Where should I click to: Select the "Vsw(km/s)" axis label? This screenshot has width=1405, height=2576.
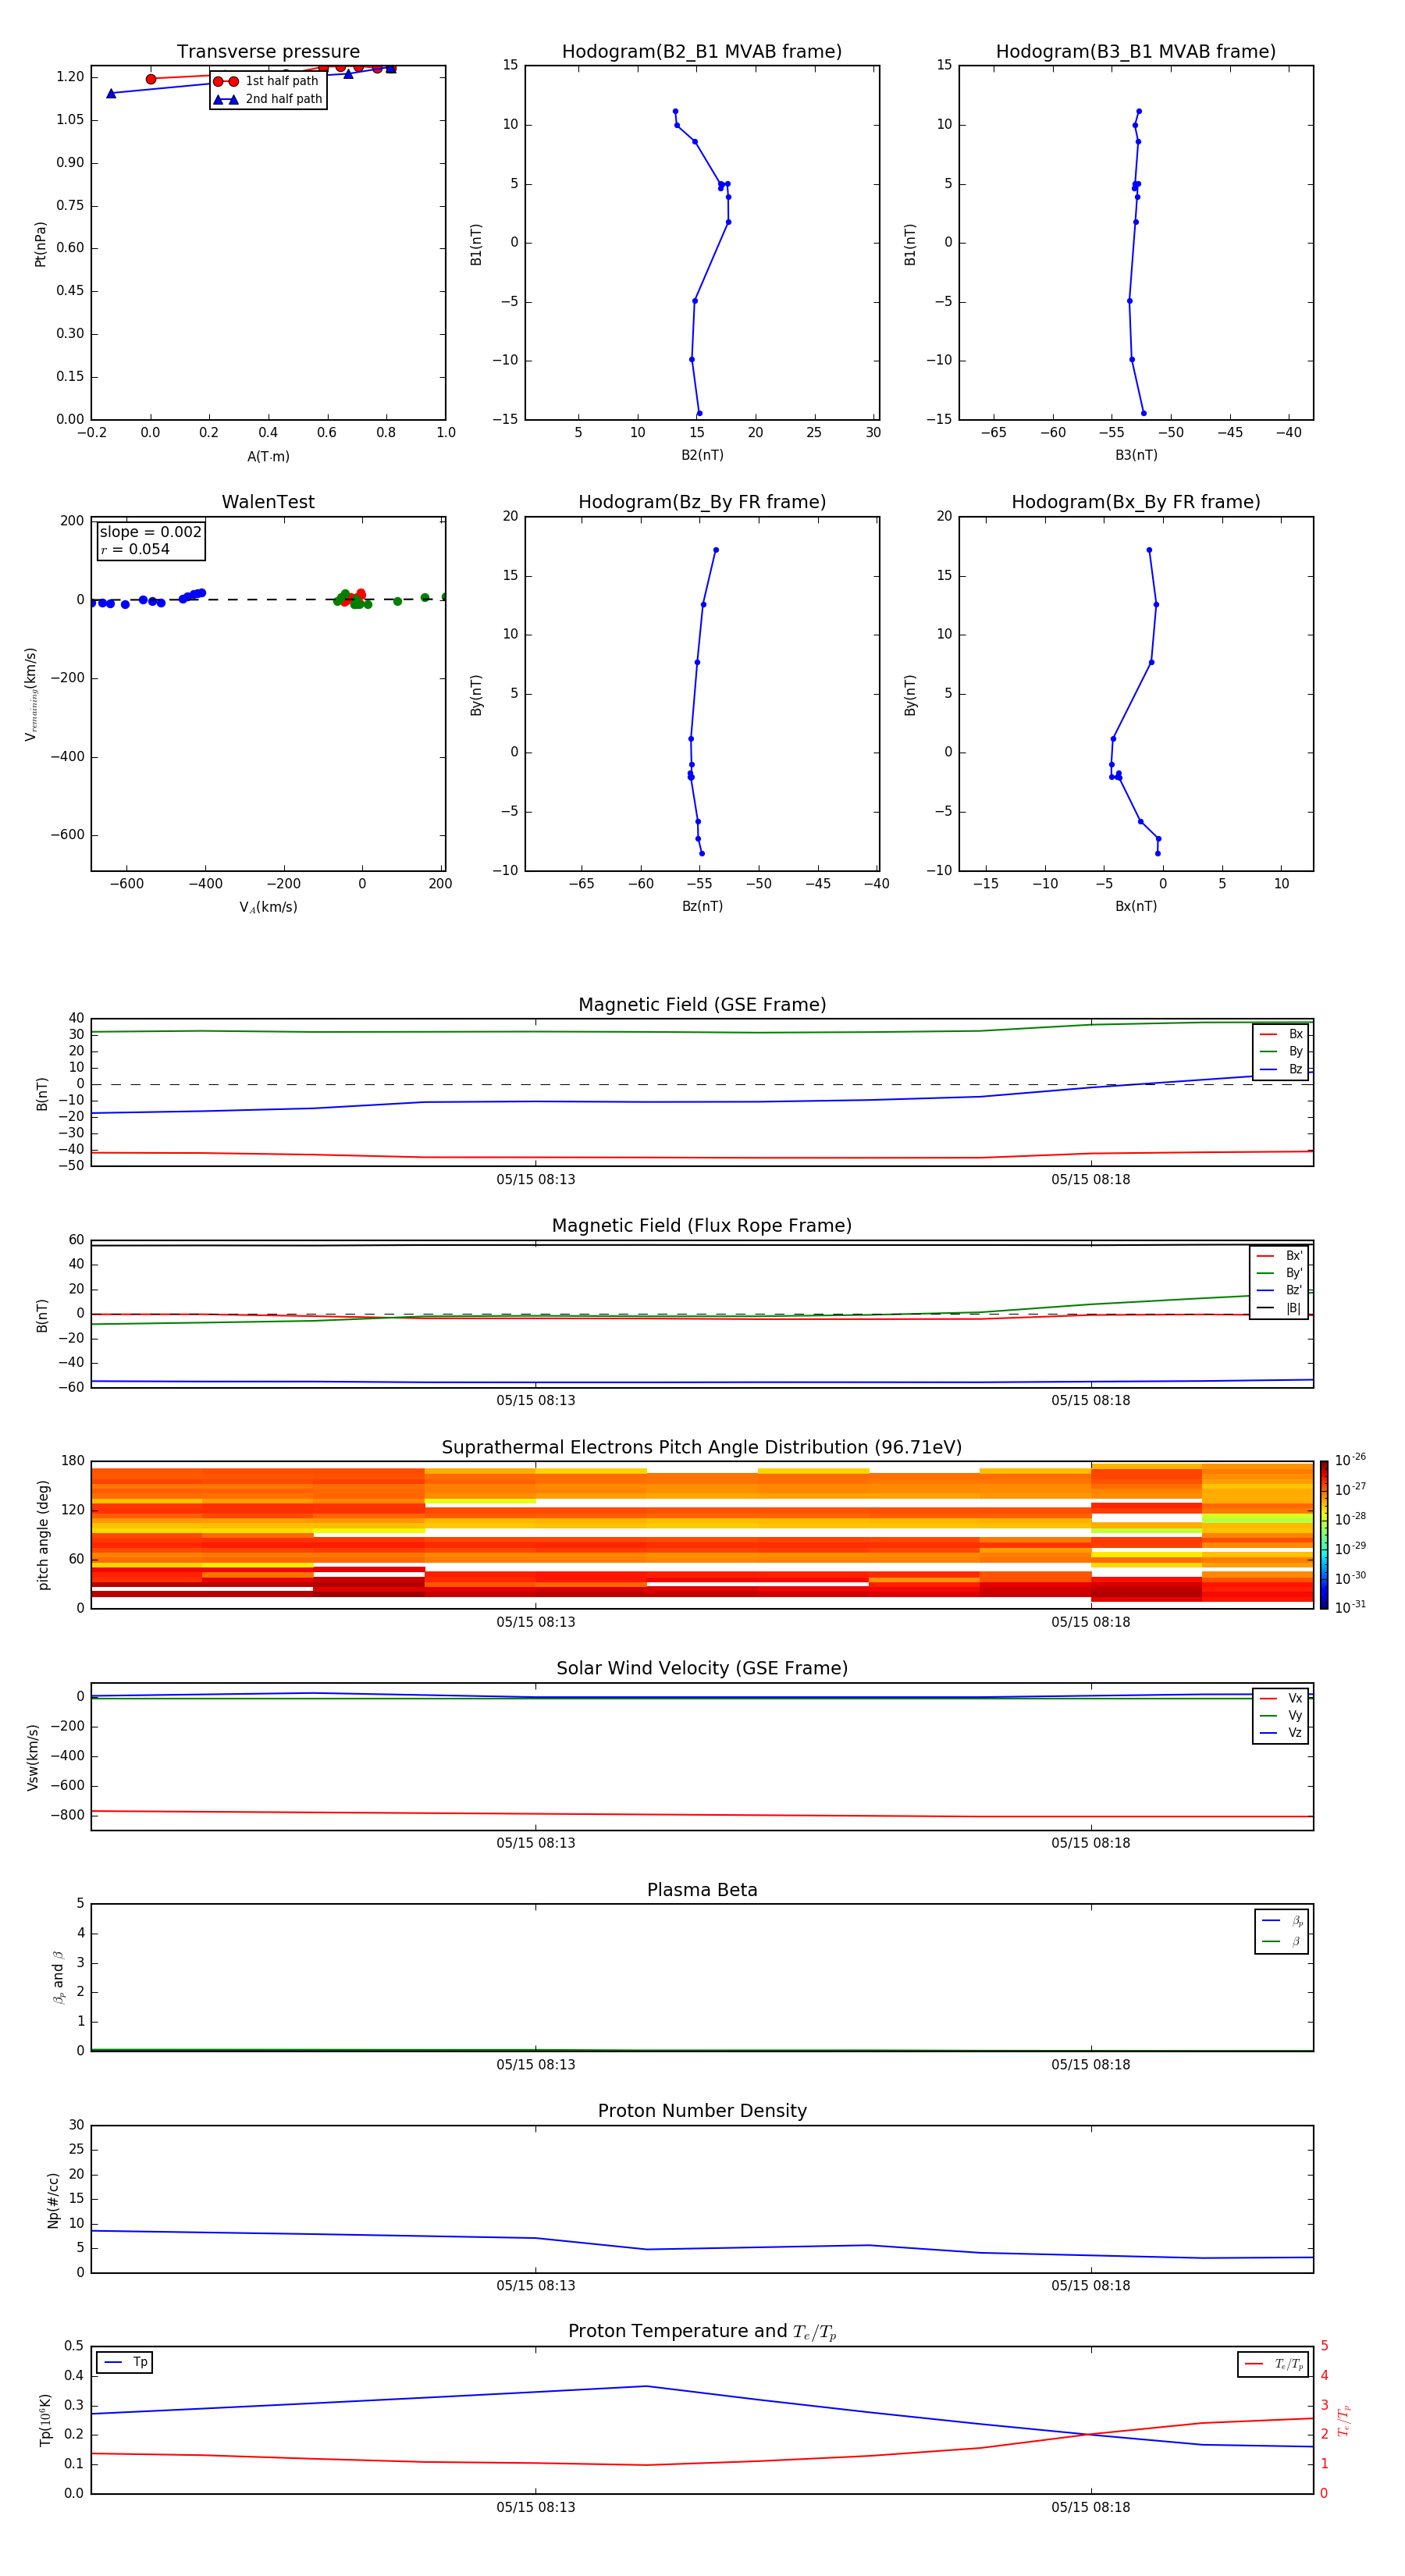point(33,1757)
